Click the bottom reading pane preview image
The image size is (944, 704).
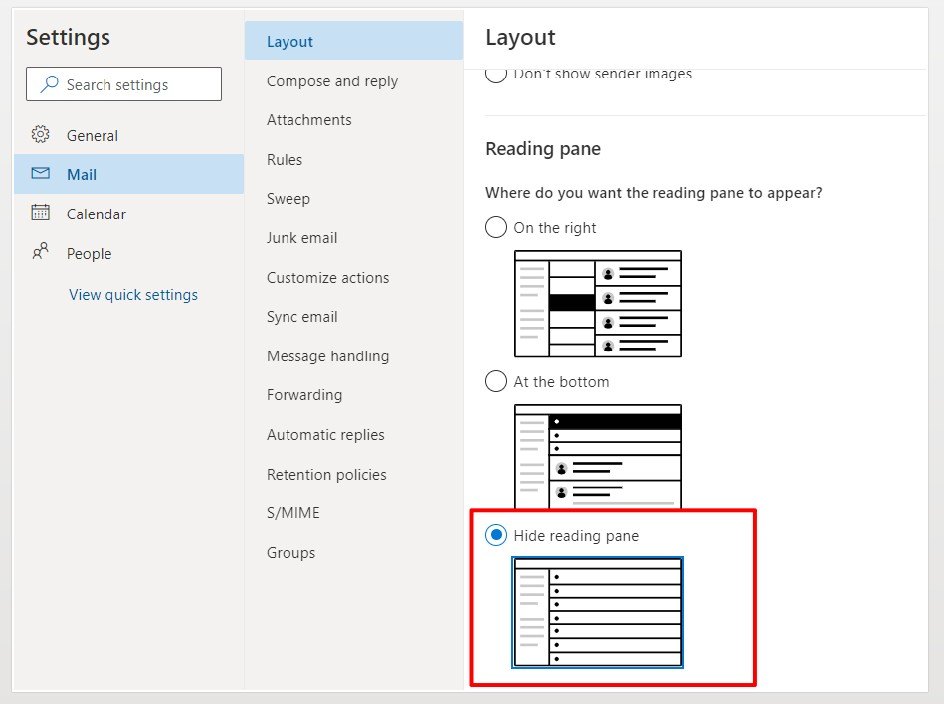point(598,456)
